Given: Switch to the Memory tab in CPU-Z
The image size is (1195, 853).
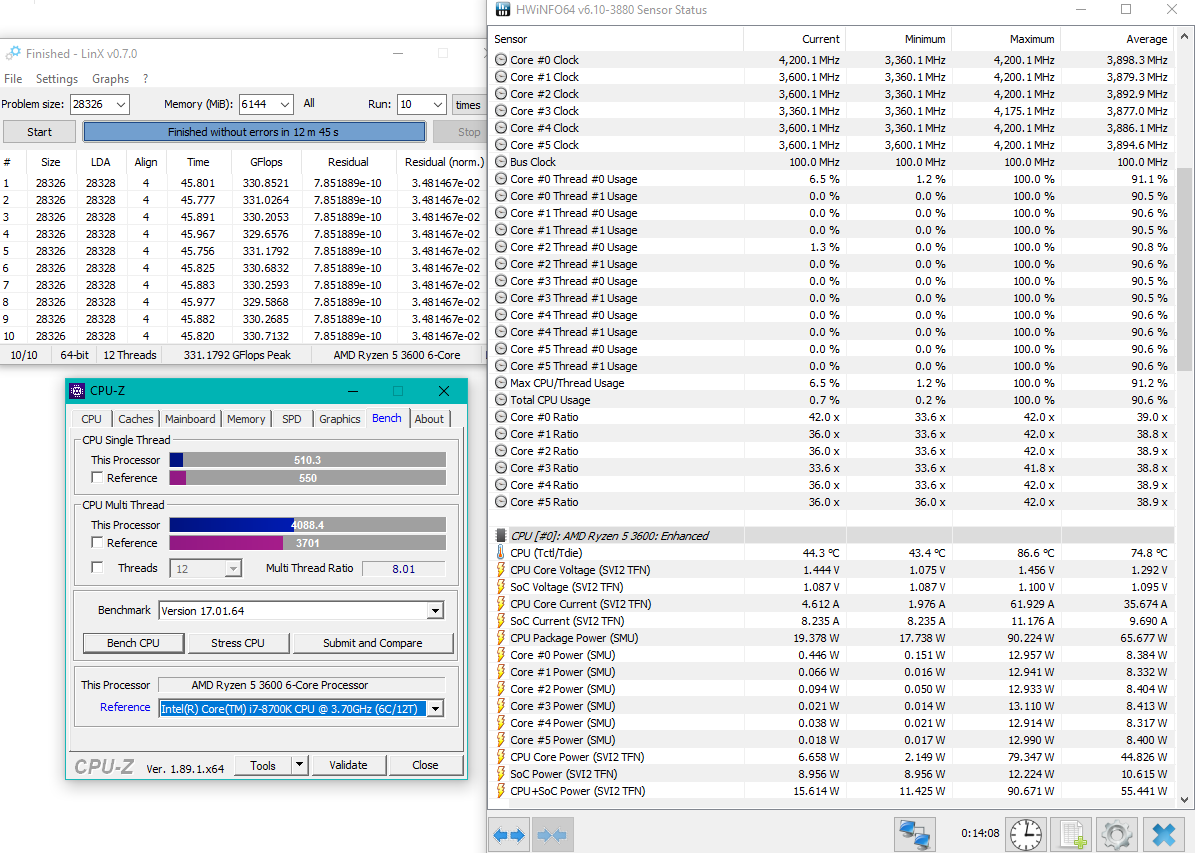Looking at the screenshot, I should click(245, 418).
